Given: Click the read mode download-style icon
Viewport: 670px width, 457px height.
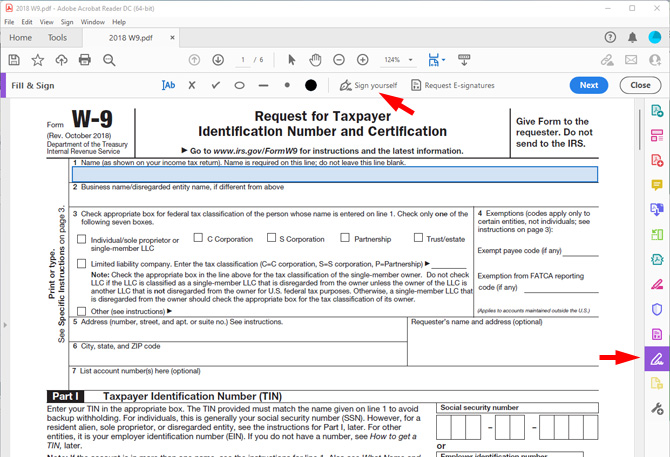Looking at the screenshot, I should pos(464,60).
